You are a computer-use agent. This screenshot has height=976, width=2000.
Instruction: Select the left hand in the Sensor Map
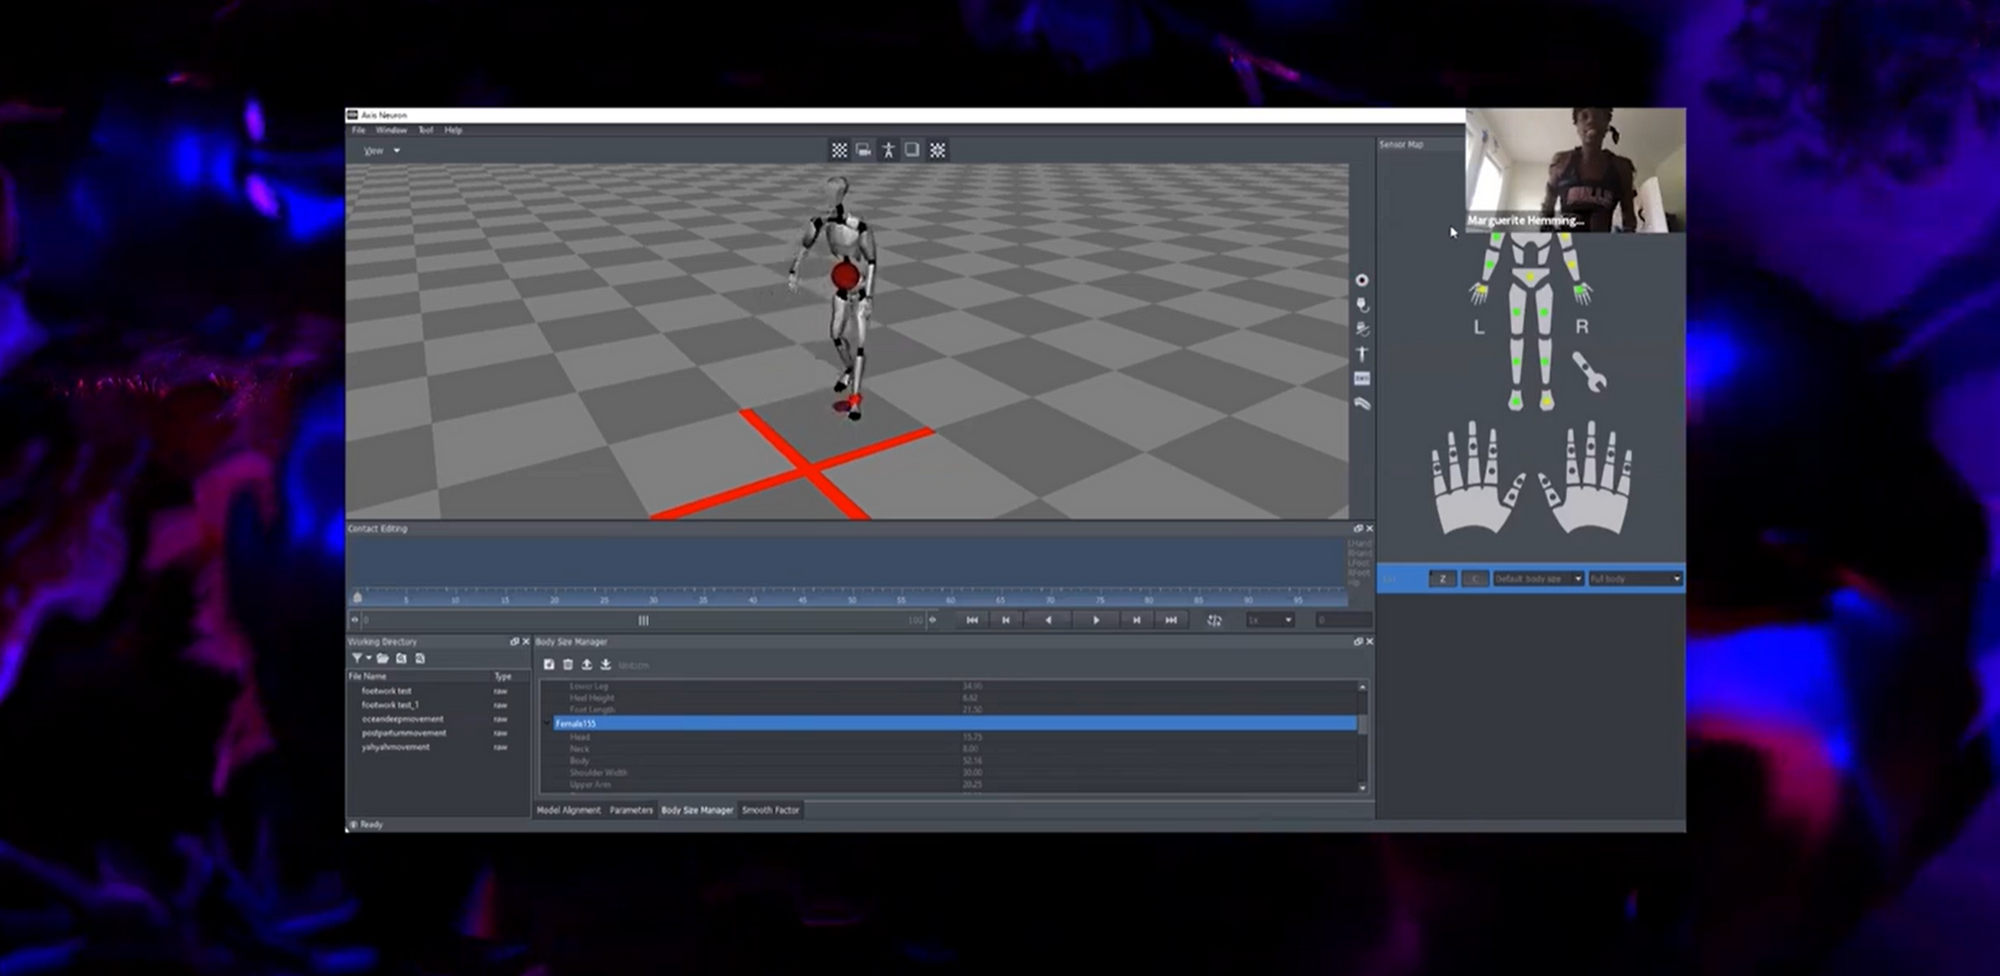[x=1478, y=479]
